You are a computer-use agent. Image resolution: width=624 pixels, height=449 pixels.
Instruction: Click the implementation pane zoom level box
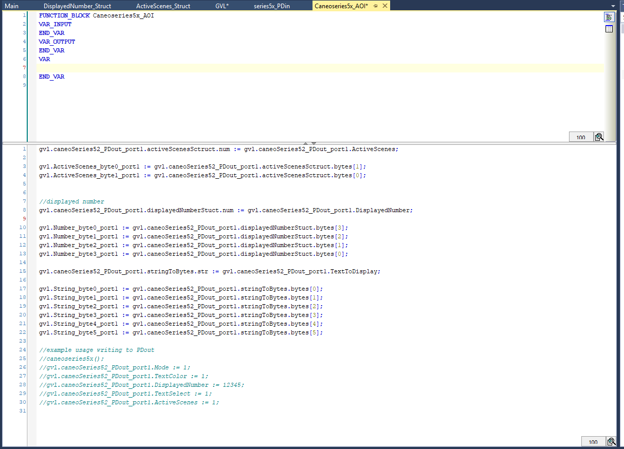click(x=593, y=442)
